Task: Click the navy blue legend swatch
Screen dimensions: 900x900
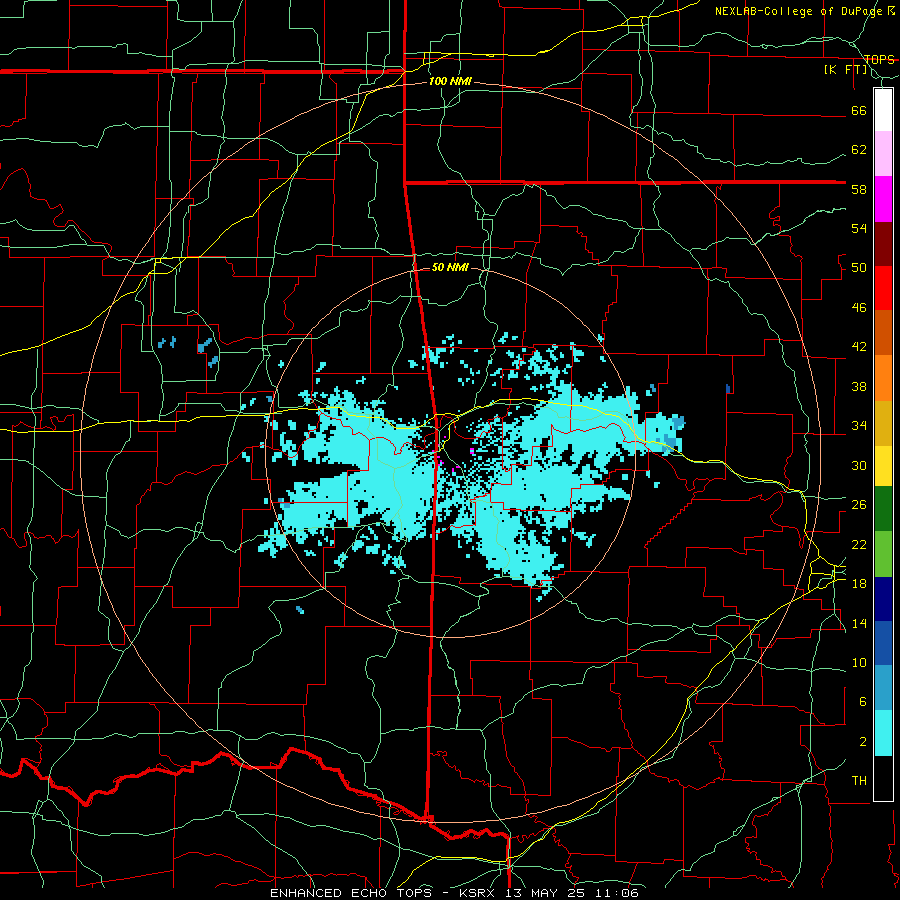Action: (883, 599)
